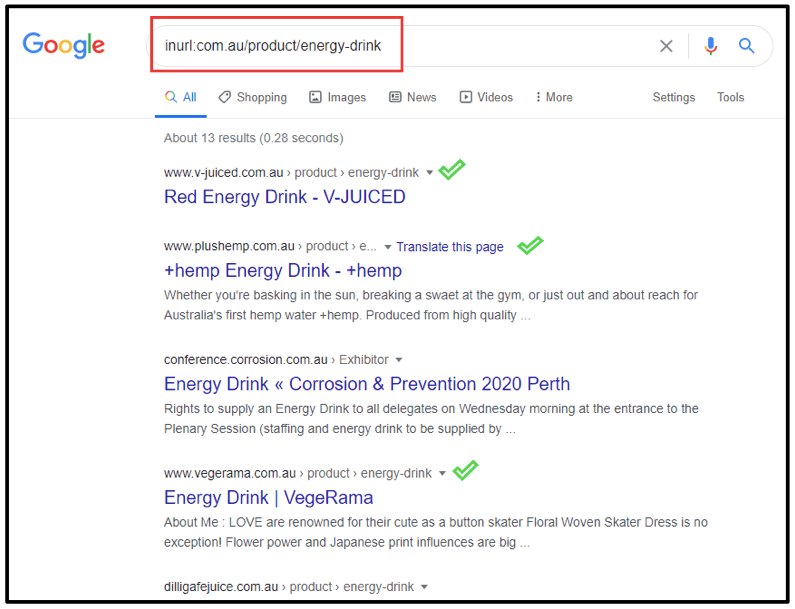Screen dimensions: 795x609
Task: Click the Corrosion conference result snippet
Action: click(431, 419)
